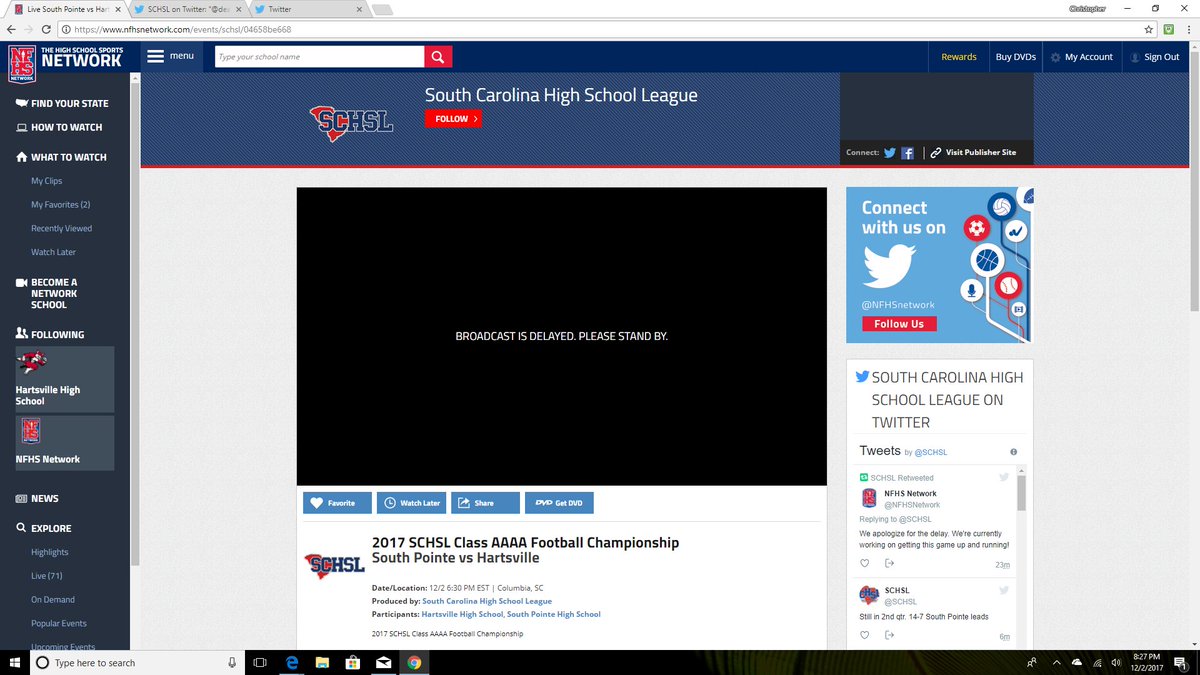The width and height of the screenshot is (1200, 675).
Task: Like the SCHSL '14-7 South Pointe leads' tweet
Action: click(866, 636)
